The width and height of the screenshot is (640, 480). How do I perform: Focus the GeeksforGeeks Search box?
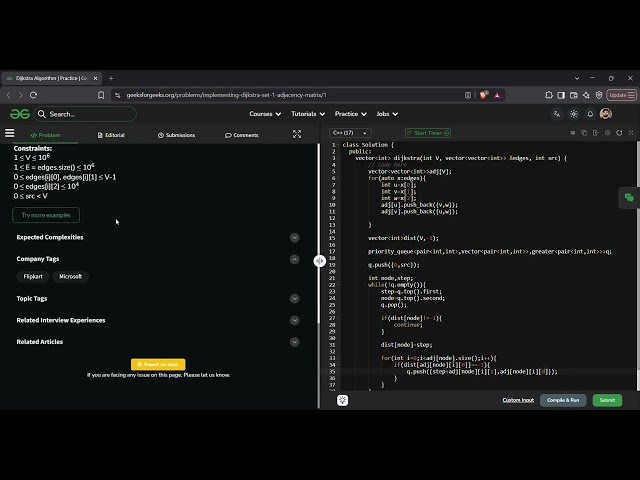pyautogui.click(x=85, y=114)
